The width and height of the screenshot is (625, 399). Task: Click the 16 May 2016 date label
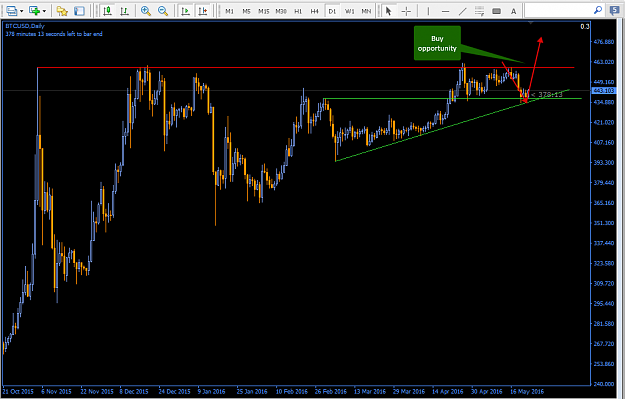tap(527, 391)
